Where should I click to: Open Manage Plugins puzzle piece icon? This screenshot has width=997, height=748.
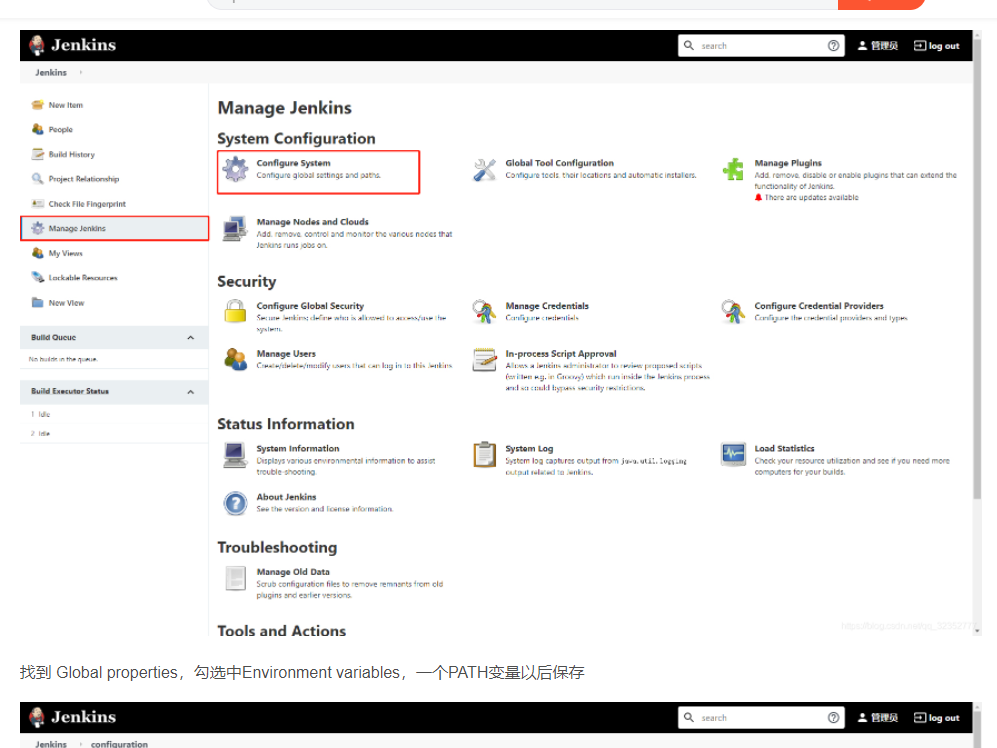point(734,169)
